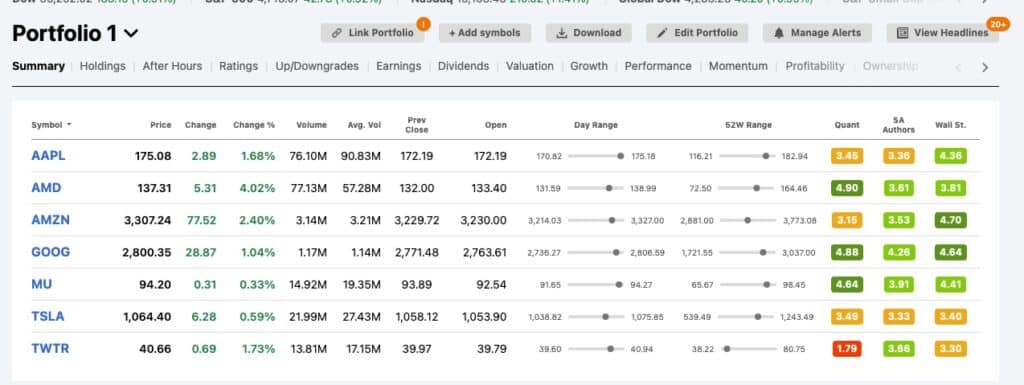Click AMZN Wall St. rating 4.70 badge
Screen dimensions: 1024x385
pyautogui.click(x=950, y=220)
